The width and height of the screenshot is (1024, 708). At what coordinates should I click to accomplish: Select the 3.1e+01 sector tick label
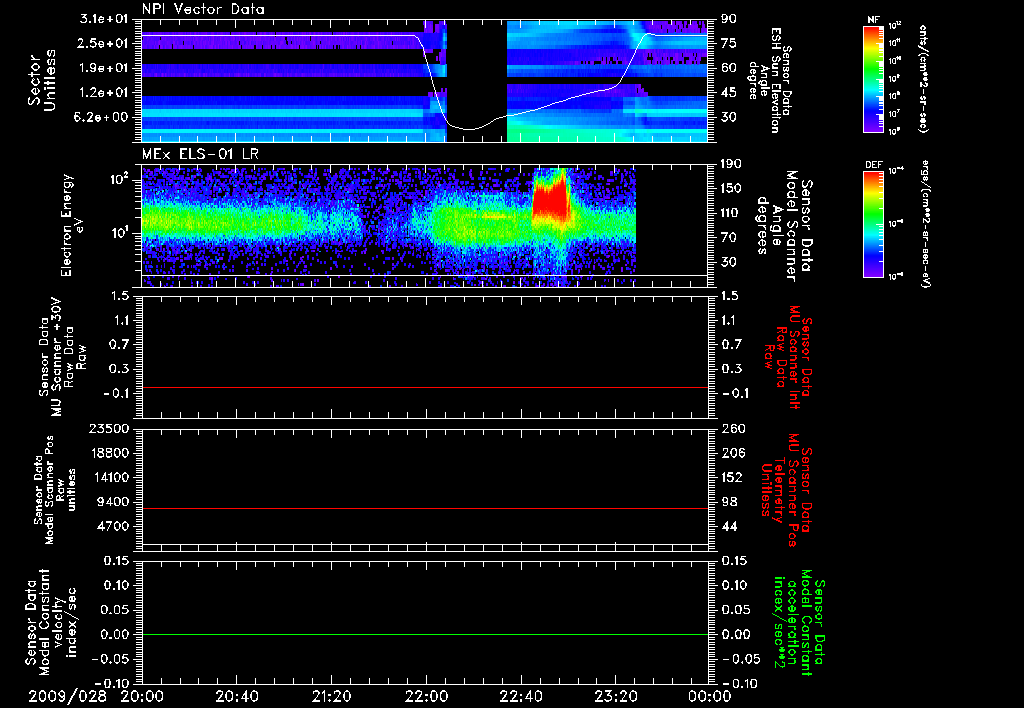104,19
